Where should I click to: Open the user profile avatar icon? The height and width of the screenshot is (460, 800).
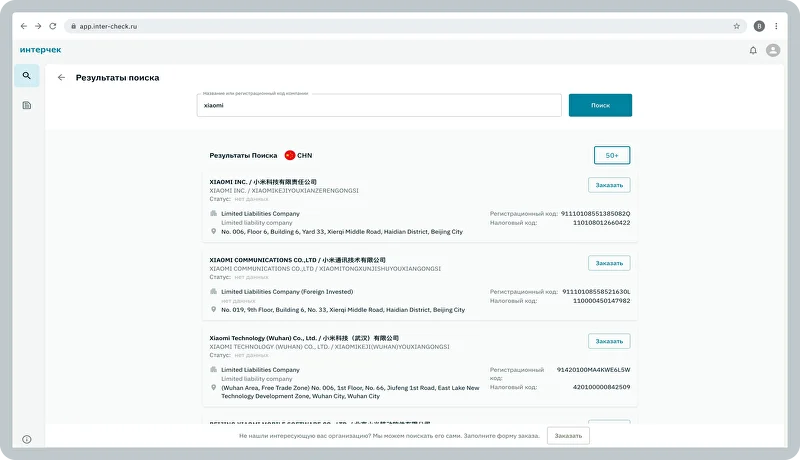773,50
